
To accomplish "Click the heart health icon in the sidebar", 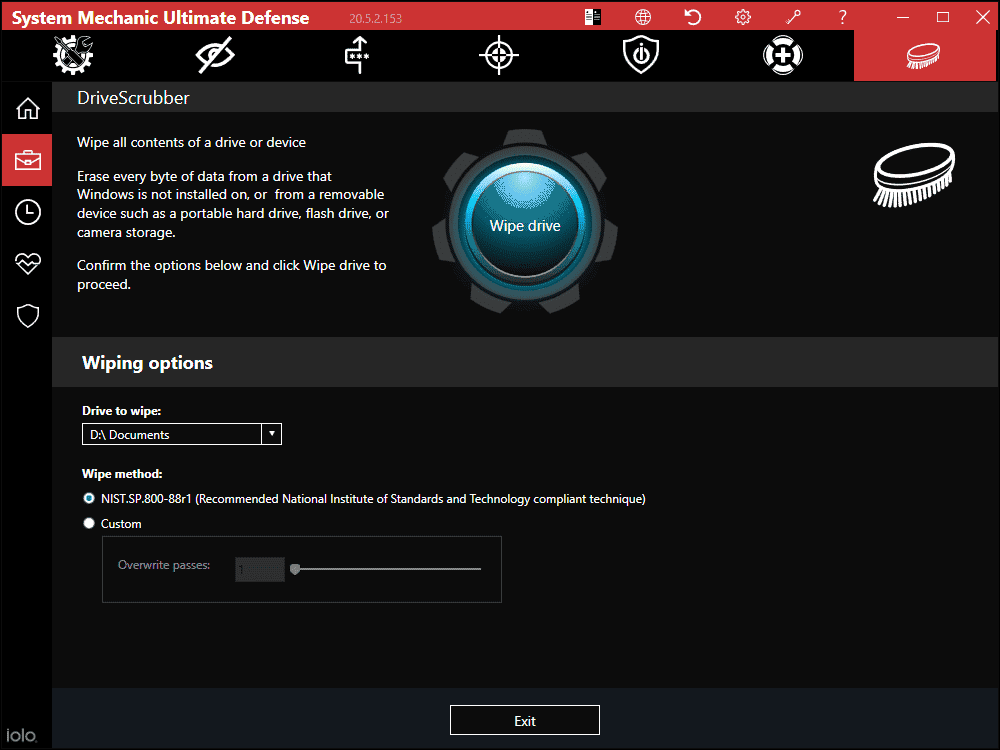I will [x=26, y=264].
